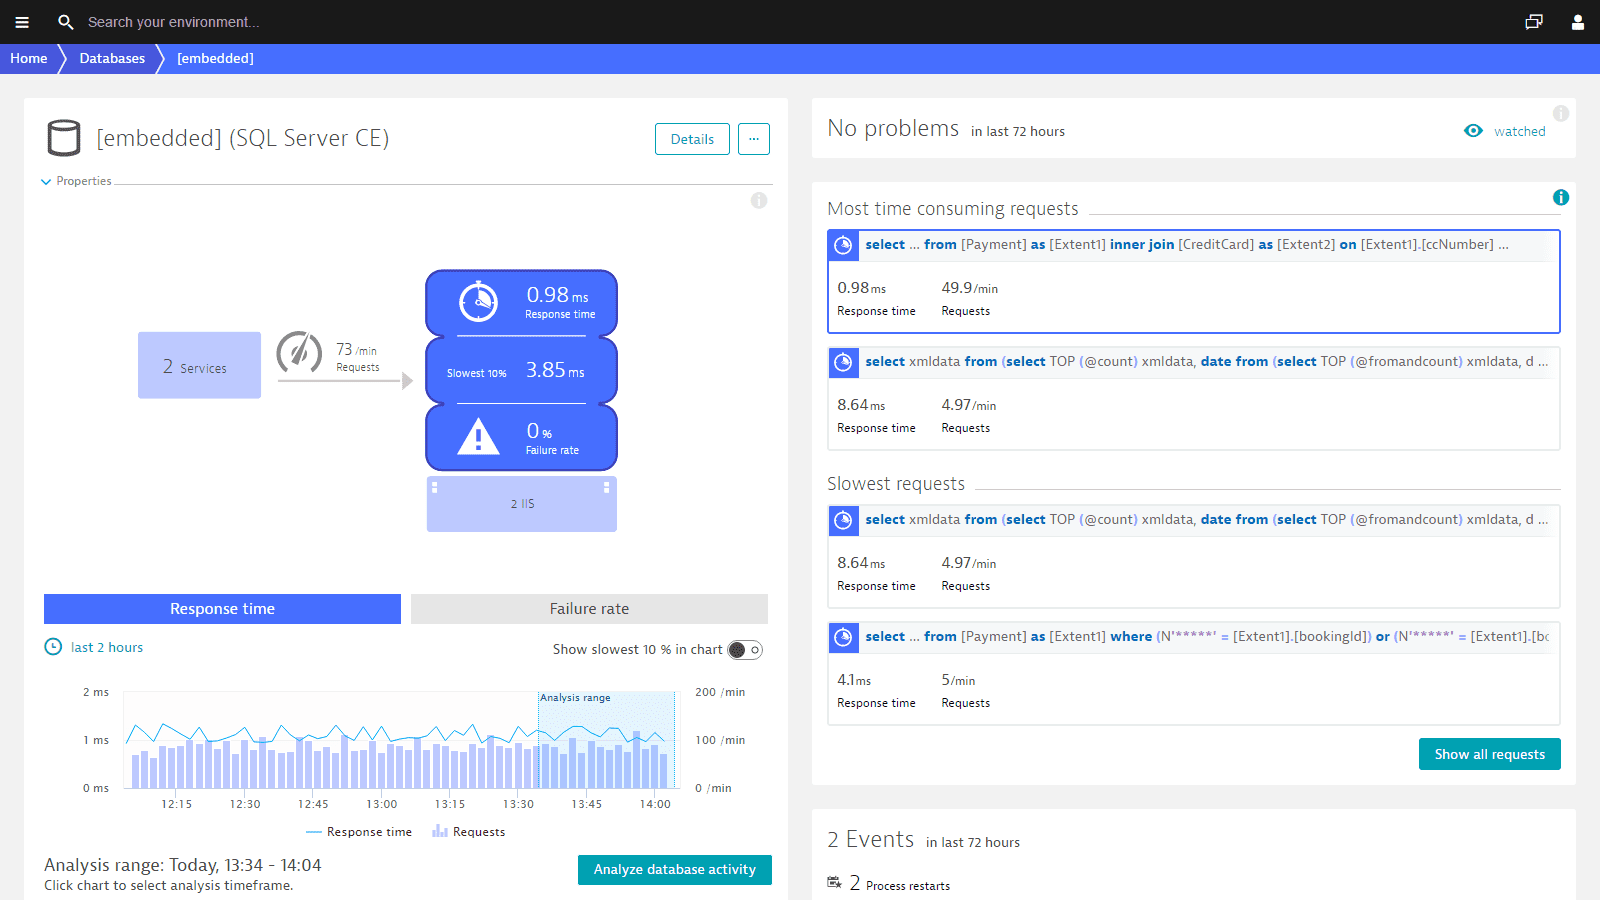Click clock icon of xmldata query under Most time consuming

(x=843, y=362)
